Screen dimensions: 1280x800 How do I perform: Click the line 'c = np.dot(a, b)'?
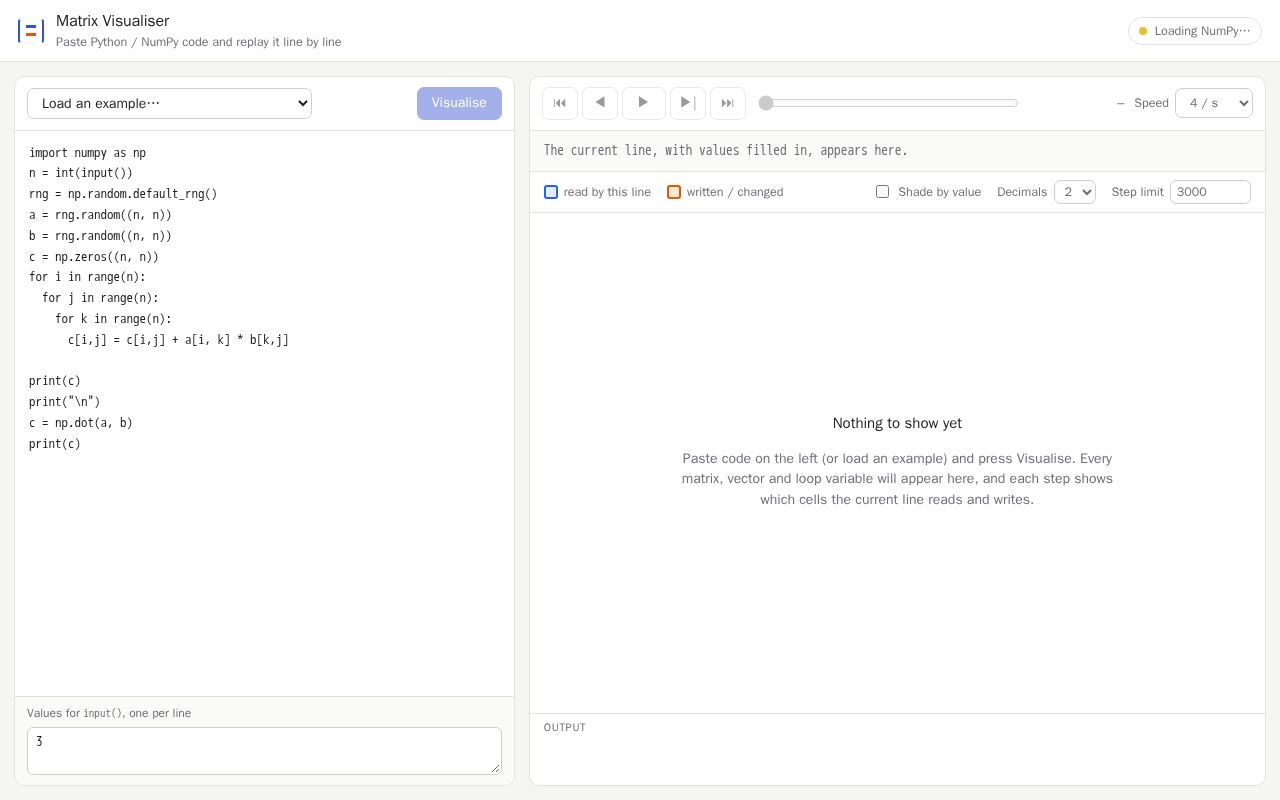81,423
